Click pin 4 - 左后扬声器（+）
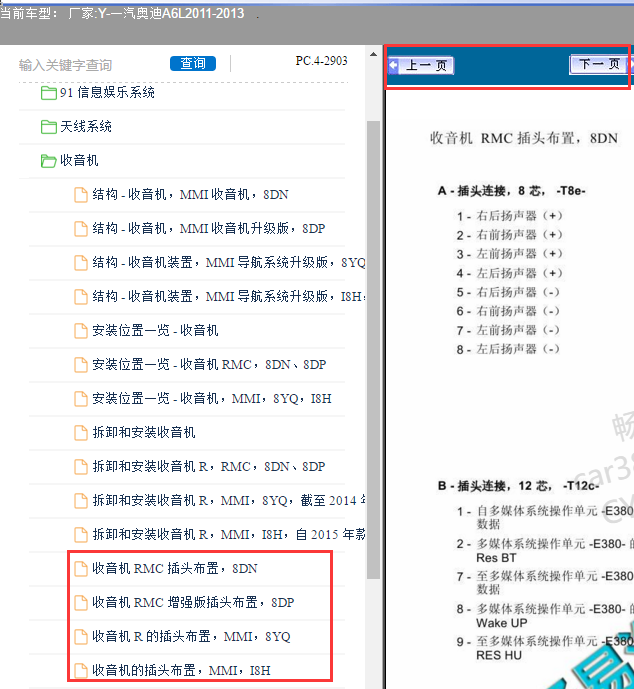Screen dimensions: 634x689 (509, 273)
